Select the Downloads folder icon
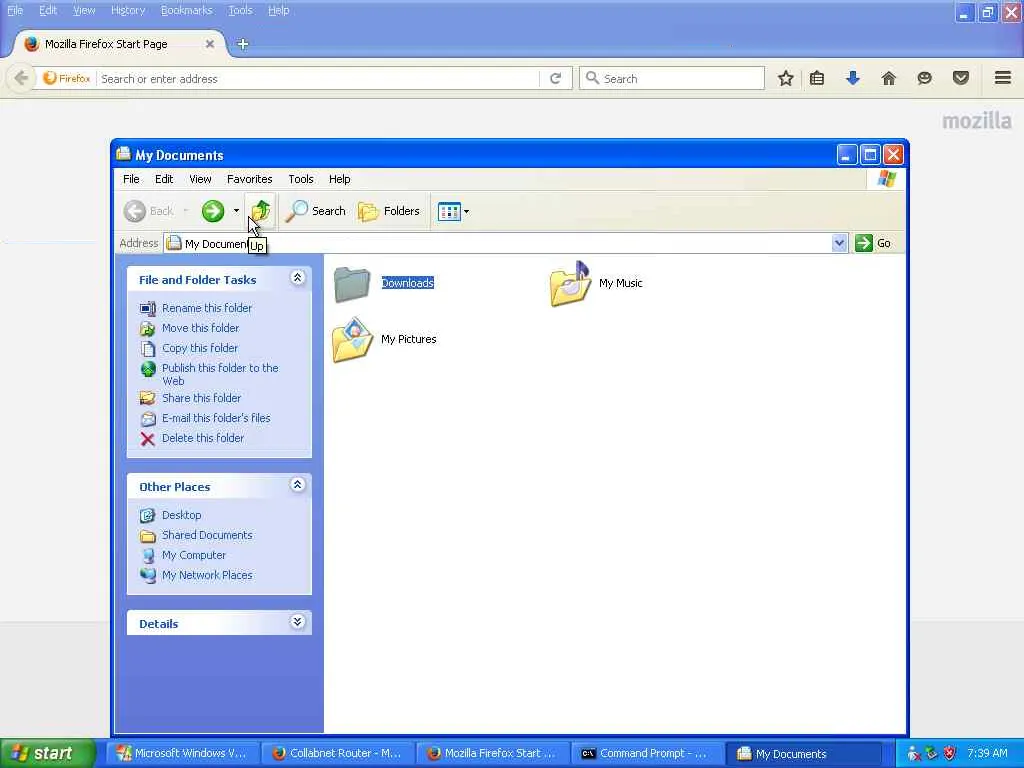Screen dimensions: 1024x768 pos(352,283)
